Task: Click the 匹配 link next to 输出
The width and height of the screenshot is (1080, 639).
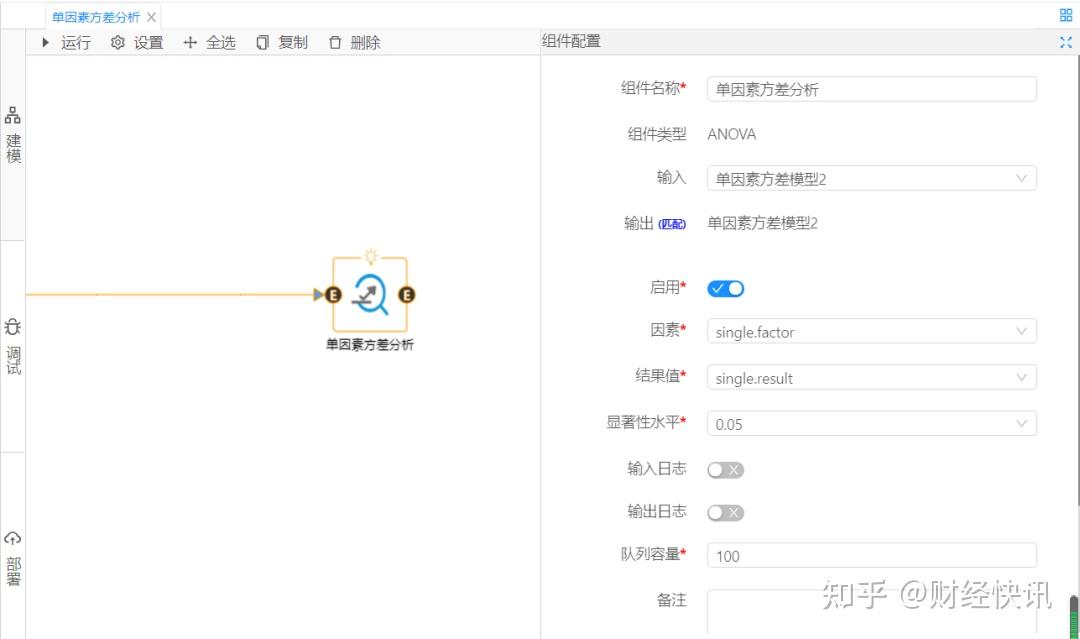Action: 672,224
